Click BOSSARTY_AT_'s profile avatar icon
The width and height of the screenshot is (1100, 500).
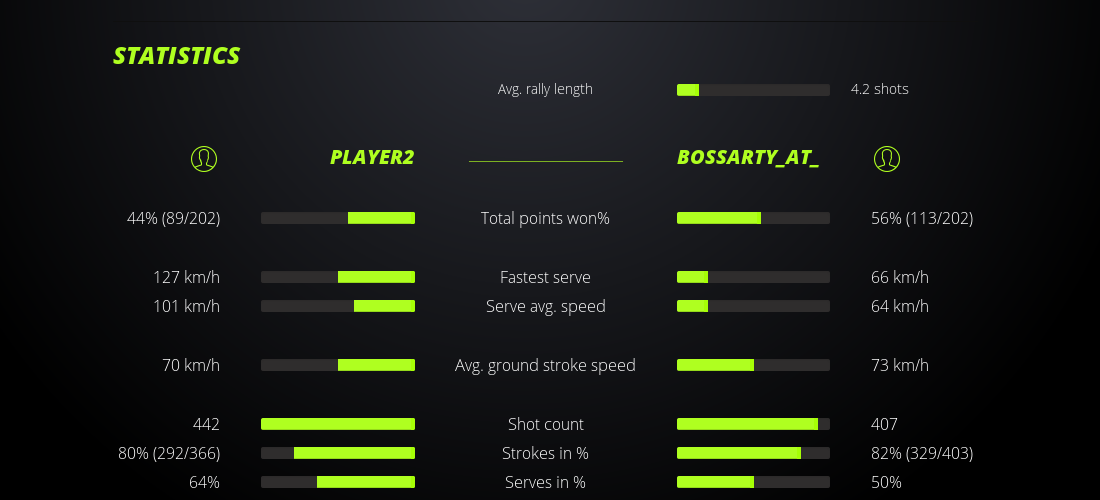[x=886, y=158]
